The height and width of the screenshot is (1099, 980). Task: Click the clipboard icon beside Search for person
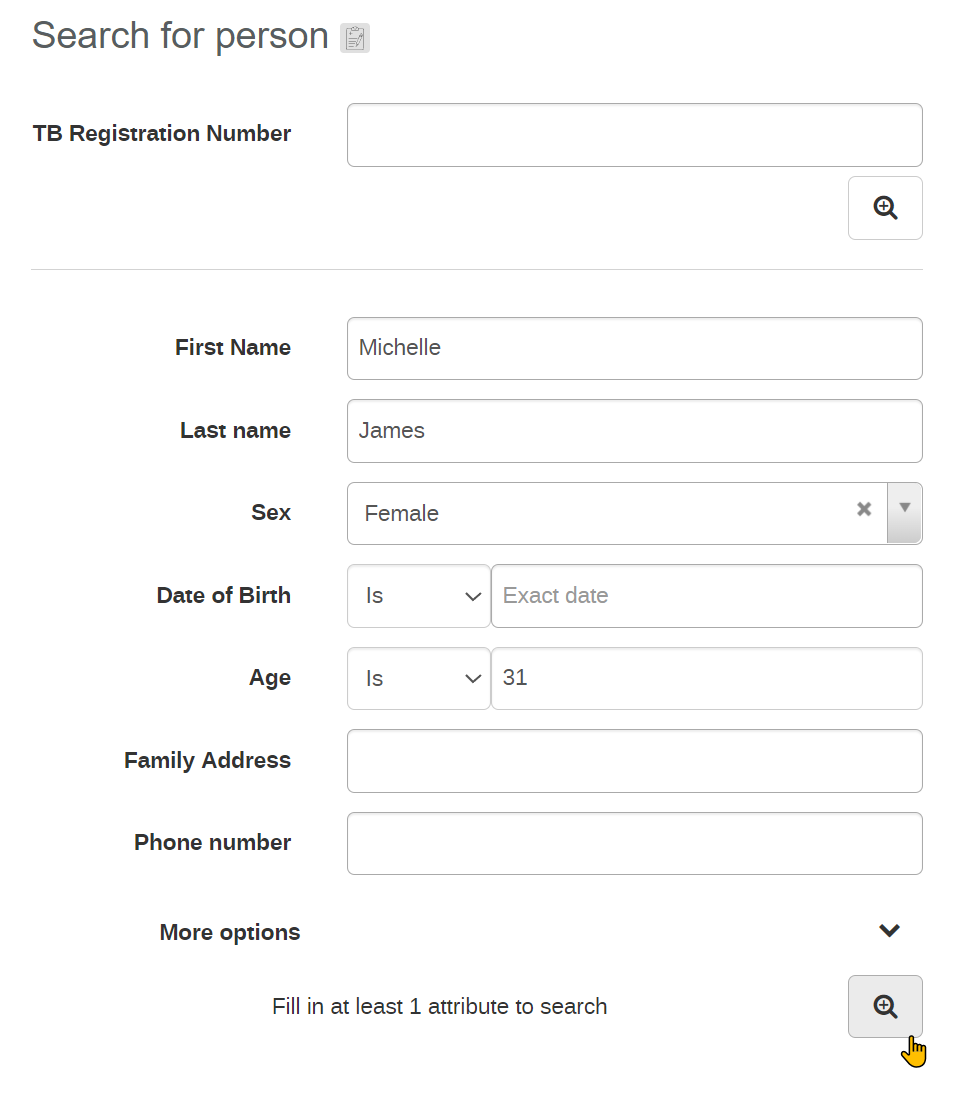(x=355, y=38)
